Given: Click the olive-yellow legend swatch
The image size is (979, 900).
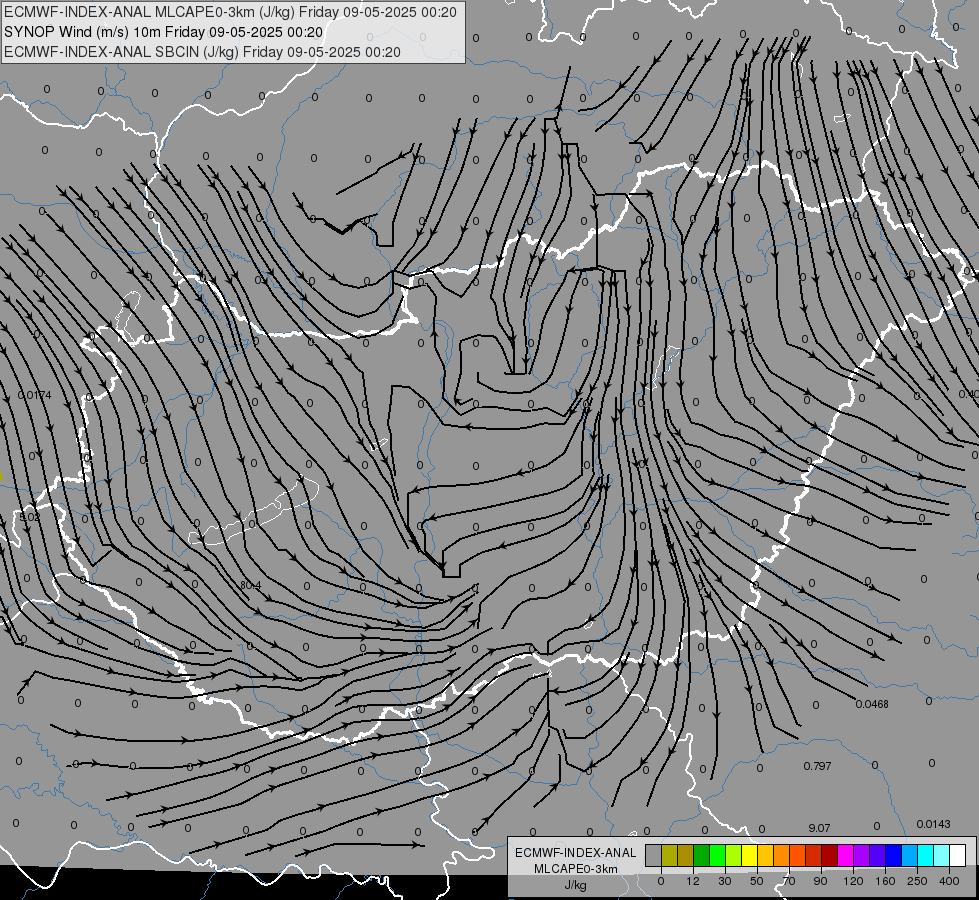Looking at the screenshot, I should point(669,855).
